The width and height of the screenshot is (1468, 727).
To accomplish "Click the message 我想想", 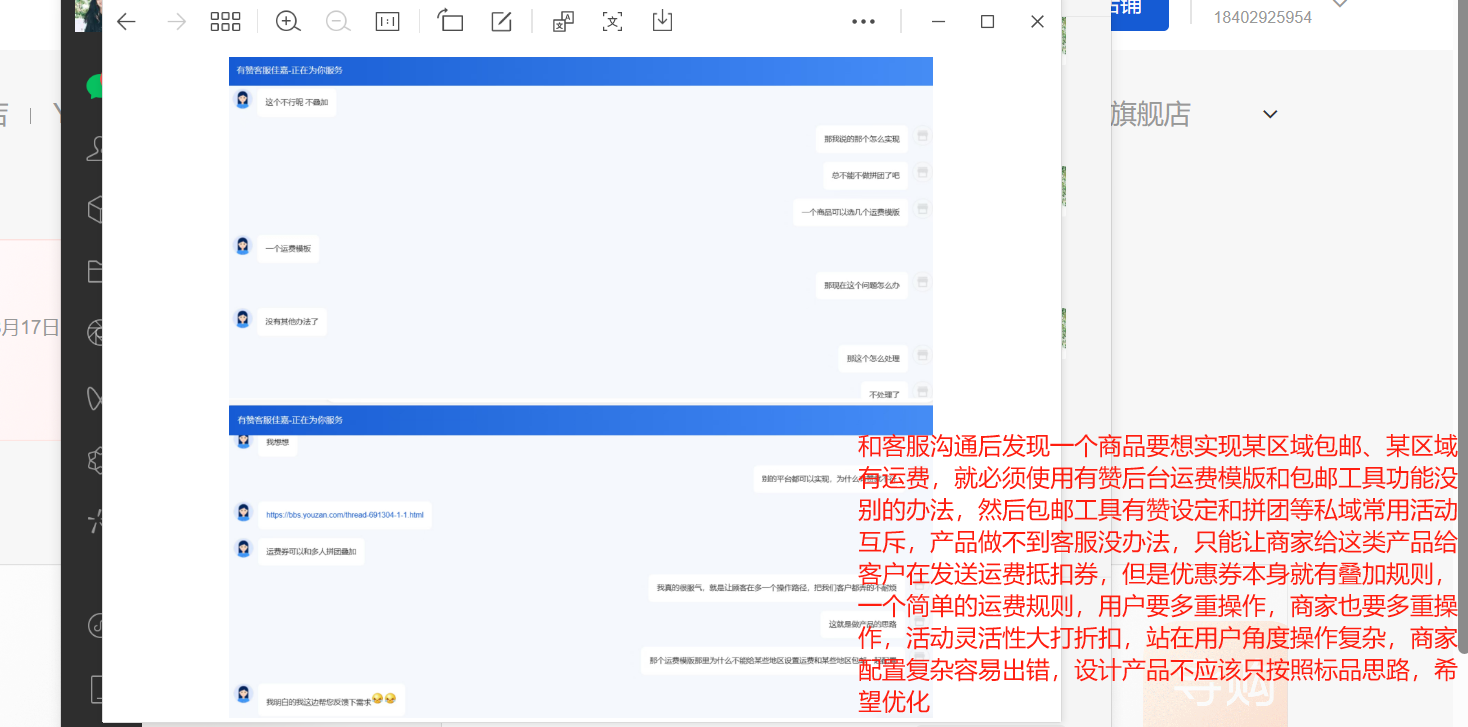I will (277, 443).
